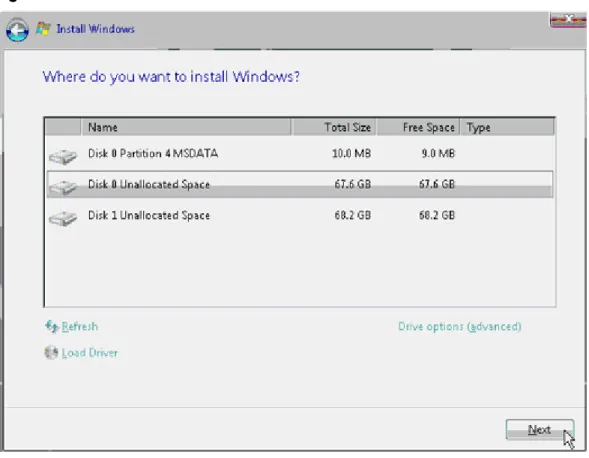The image size is (589, 458).
Task: Select Disk 1 Unallocated Space row
Action: (x=299, y=215)
